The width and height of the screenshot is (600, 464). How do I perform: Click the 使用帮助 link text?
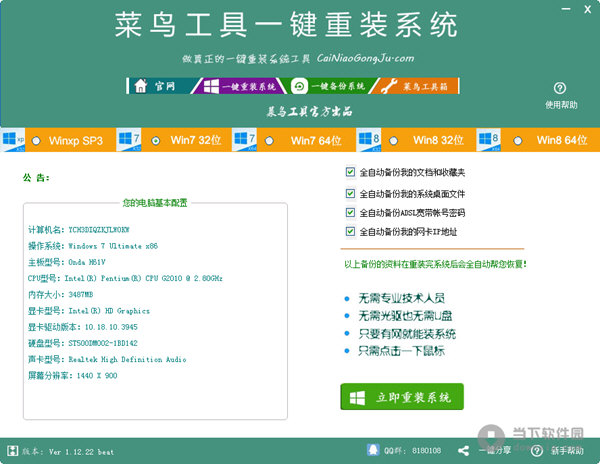(x=561, y=105)
